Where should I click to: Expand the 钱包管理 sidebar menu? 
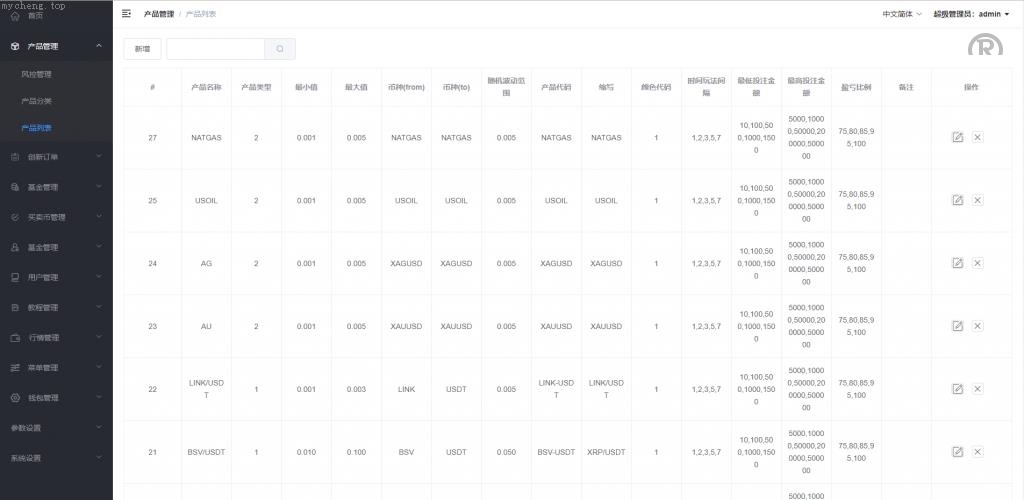pos(55,397)
